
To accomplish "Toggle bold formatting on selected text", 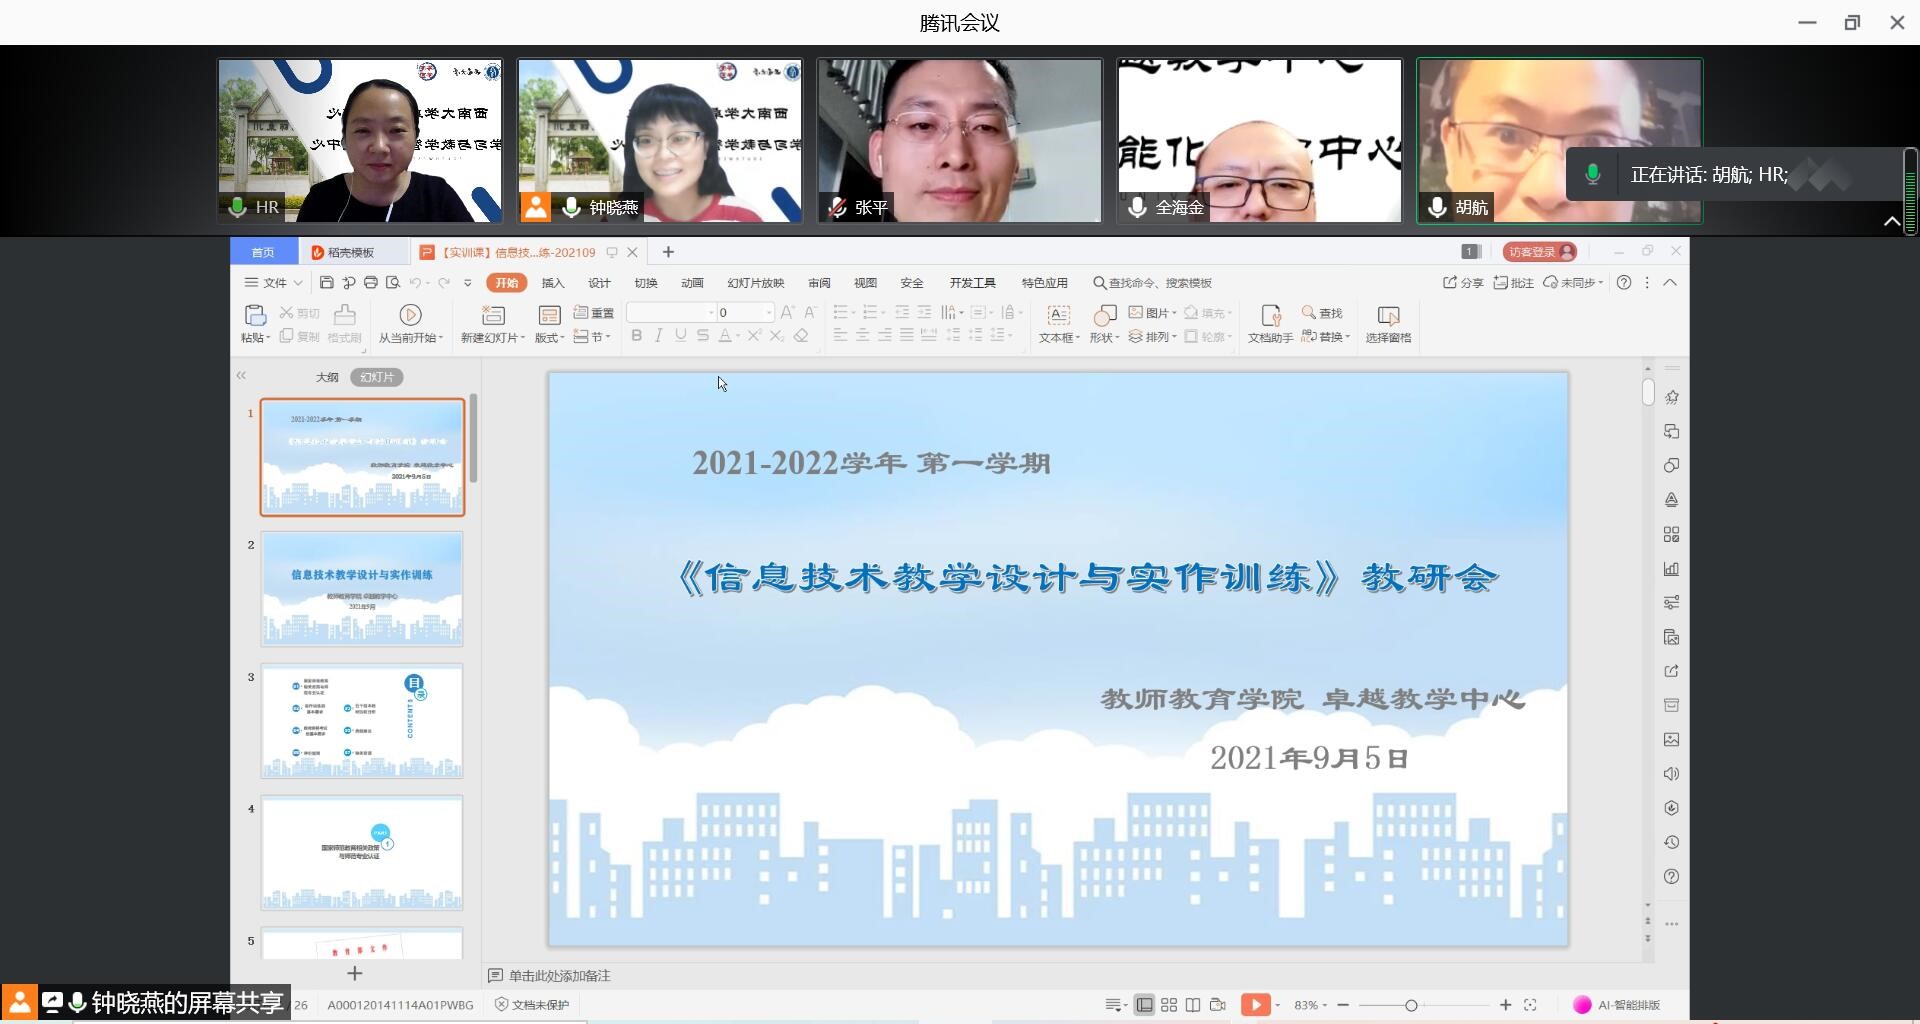I will click(636, 336).
